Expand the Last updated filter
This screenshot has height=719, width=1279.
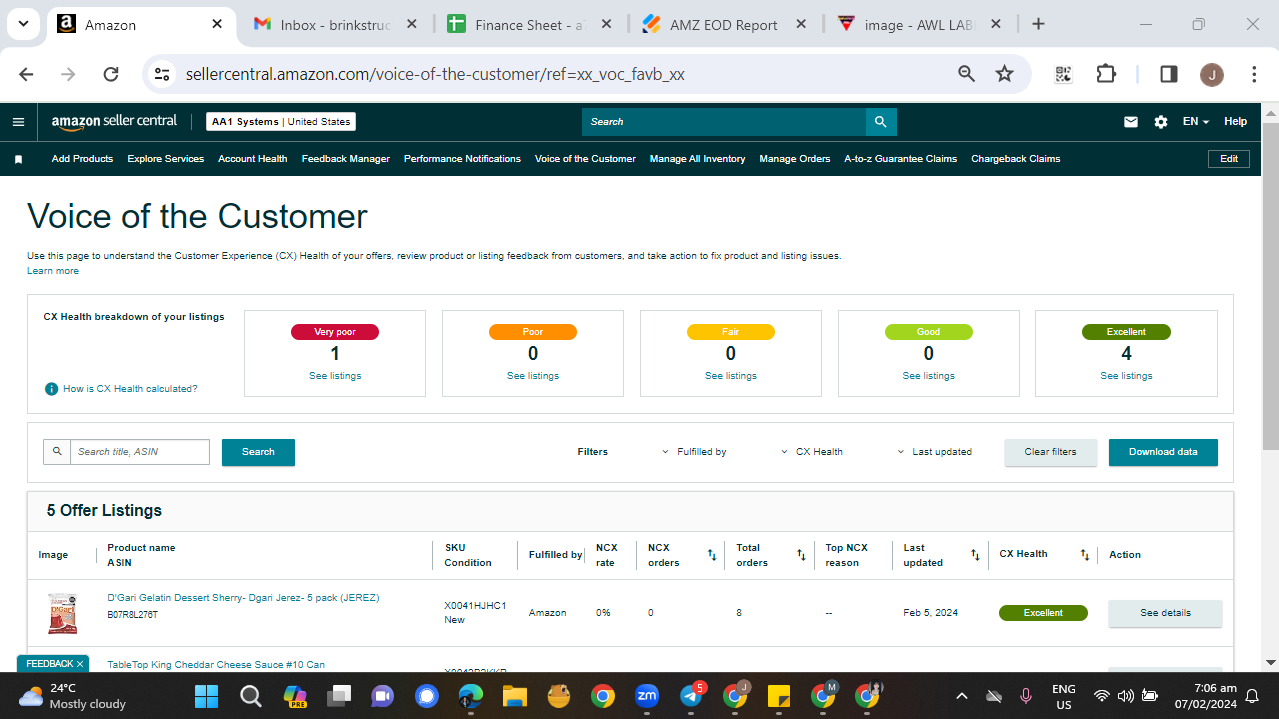click(935, 452)
